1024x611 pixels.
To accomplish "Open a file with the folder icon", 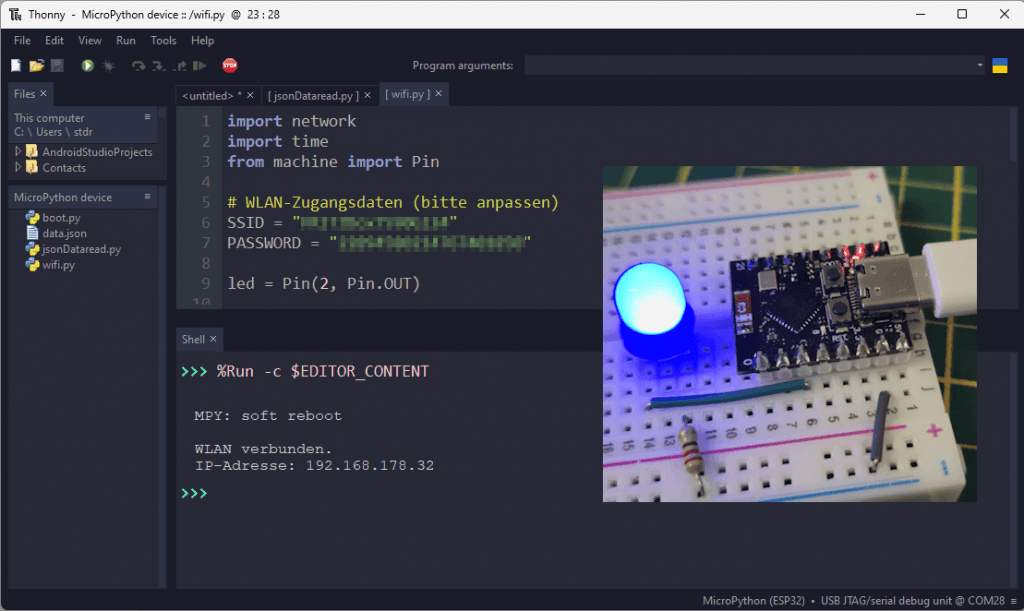I will coord(36,65).
